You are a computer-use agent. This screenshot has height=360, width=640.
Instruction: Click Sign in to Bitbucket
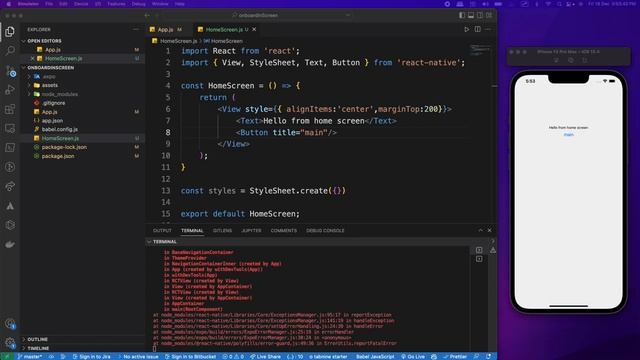click(190, 357)
